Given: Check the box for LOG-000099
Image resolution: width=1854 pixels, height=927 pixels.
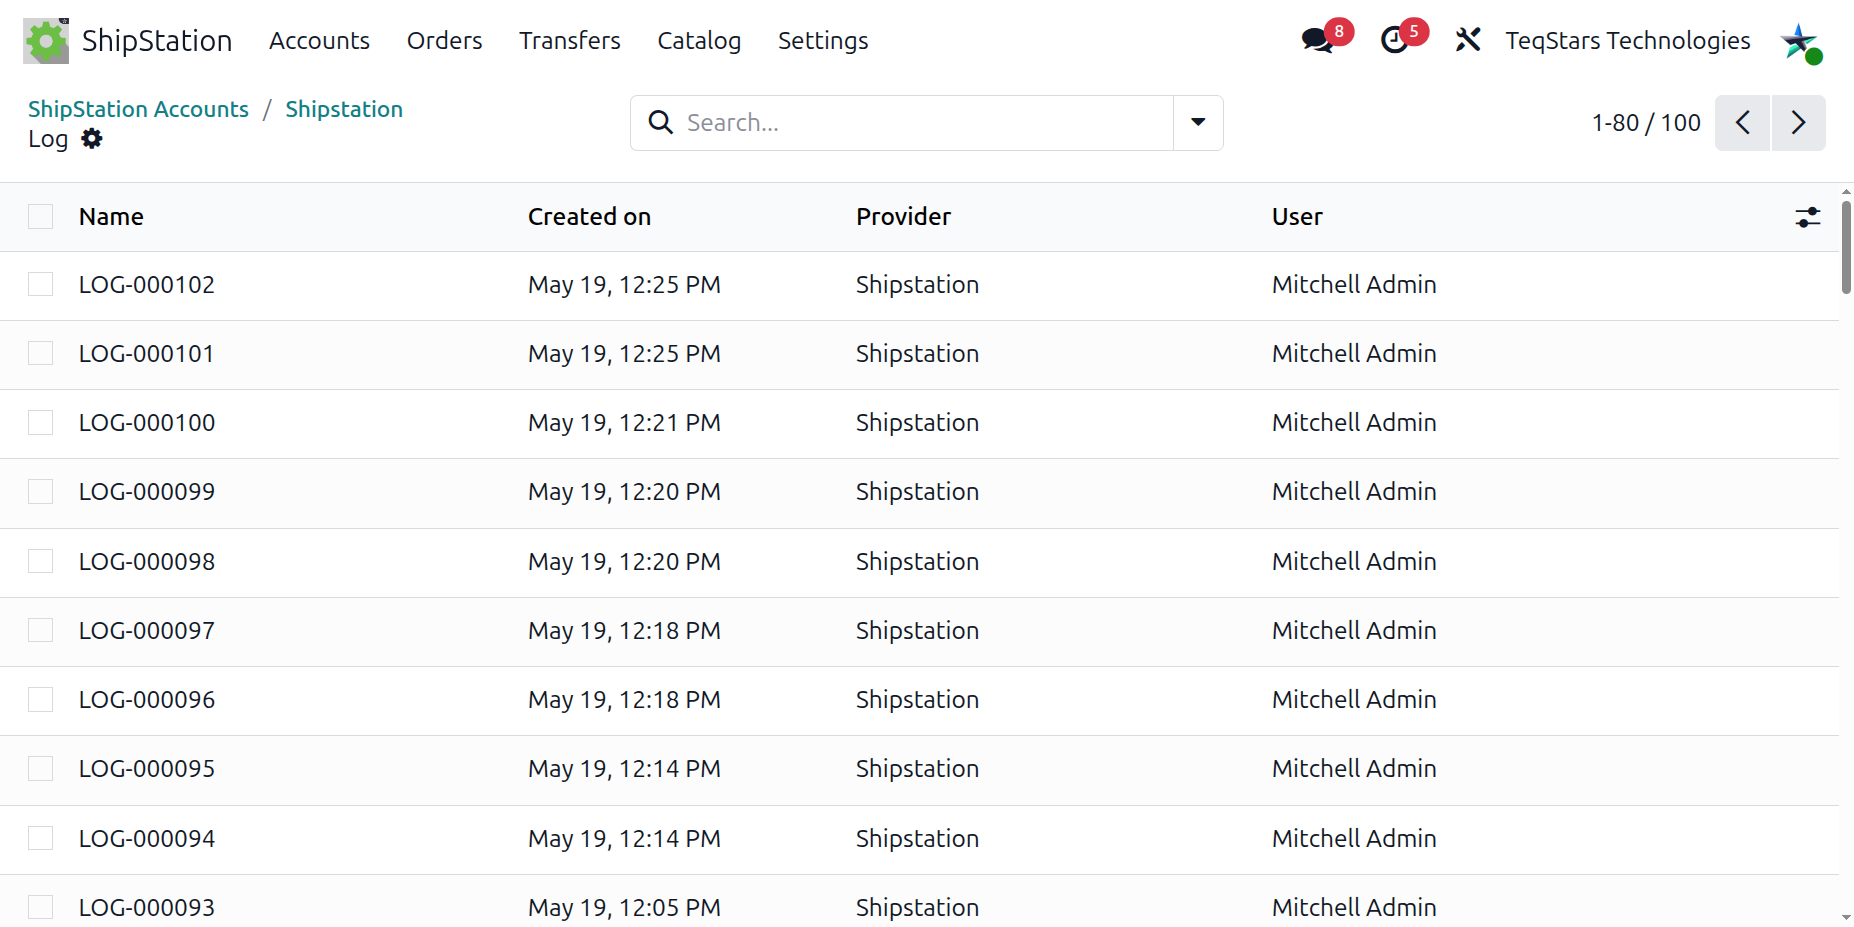Looking at the screenshot, I should pyautogui.click(x=41, y=492).
